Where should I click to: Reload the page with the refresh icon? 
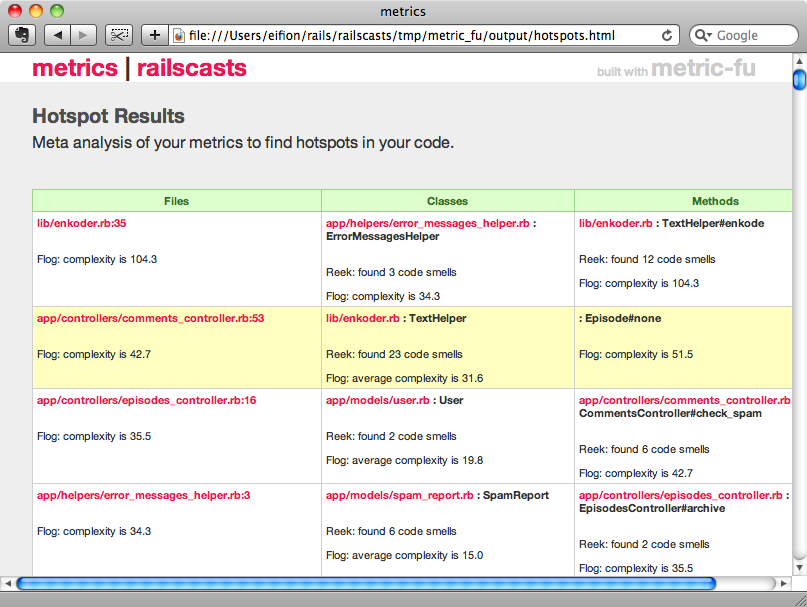coord(666,35)
